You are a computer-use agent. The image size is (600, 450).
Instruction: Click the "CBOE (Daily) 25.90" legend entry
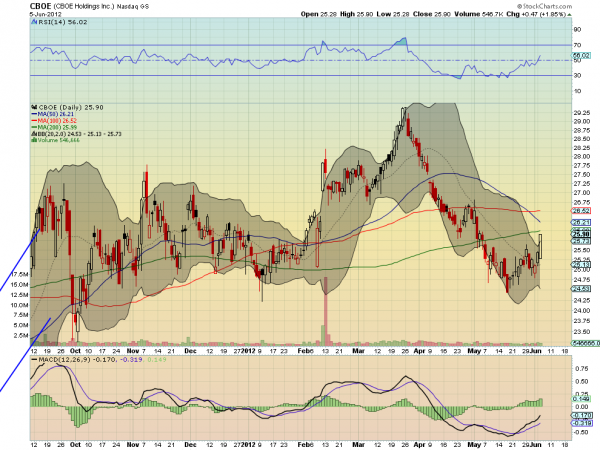click(x=70, y=108)
